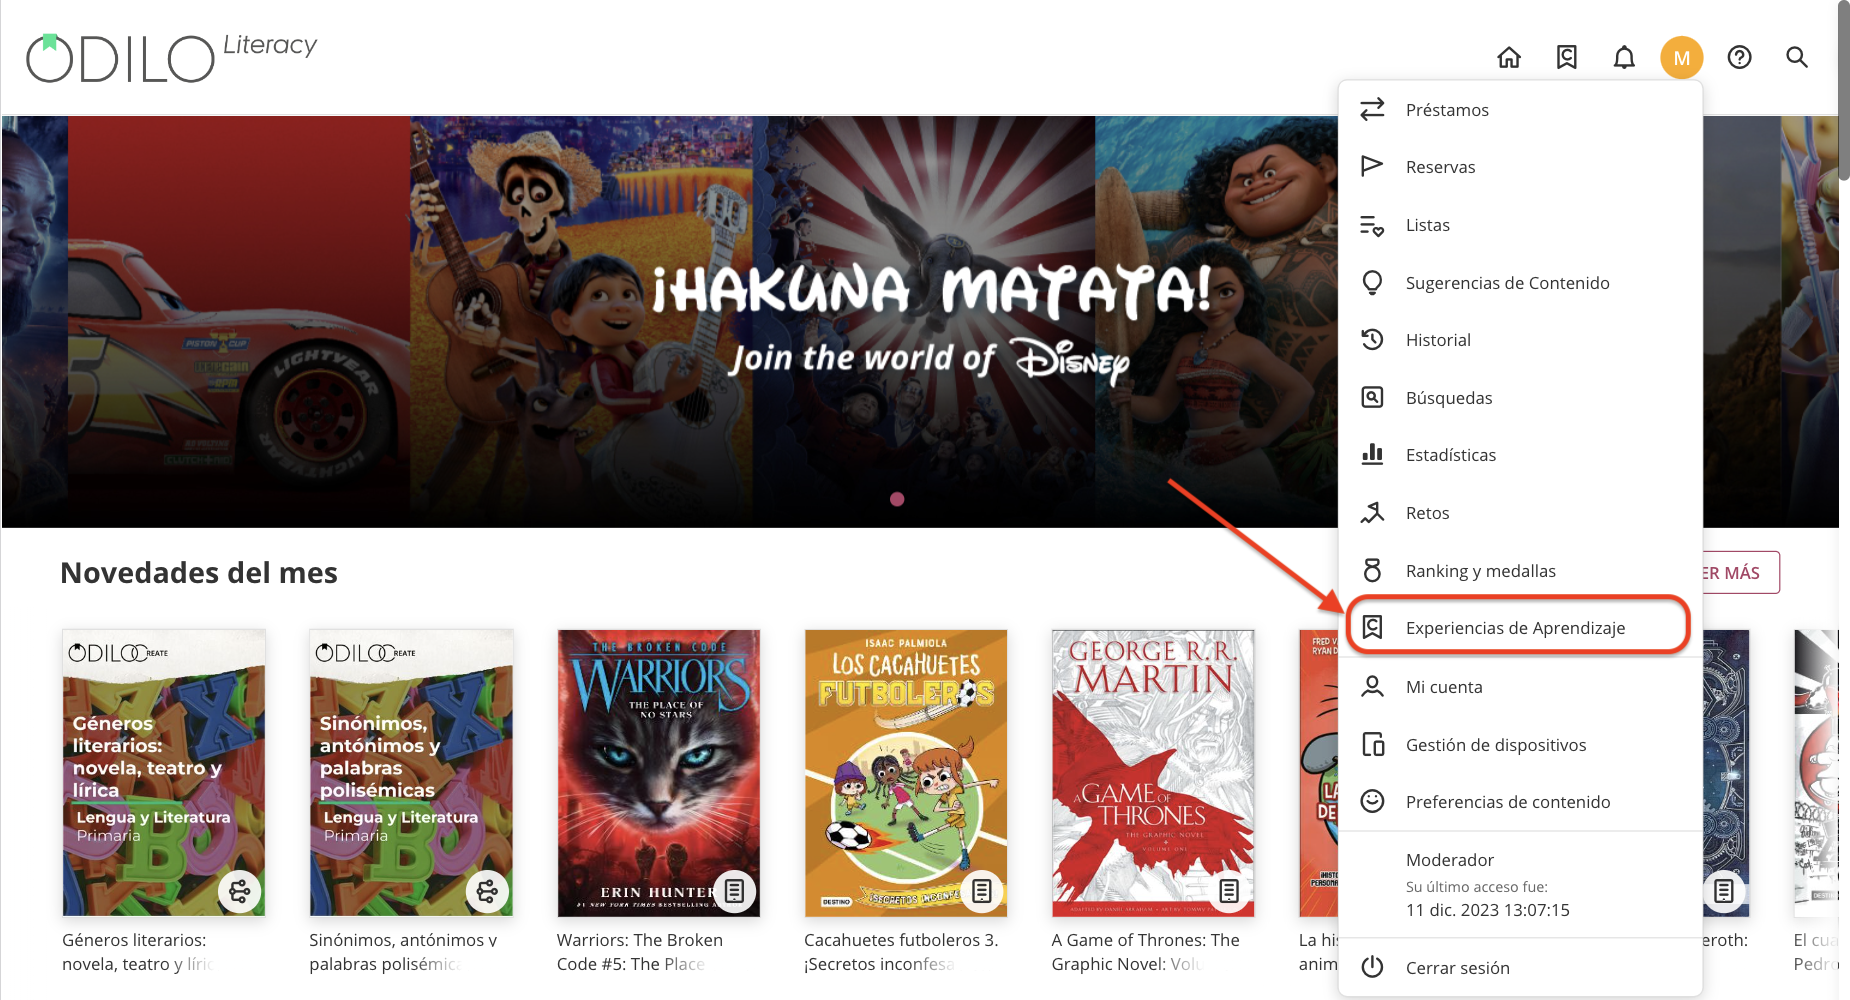Click the banner carousel pink dot indicator

pyautogui.click(x=897, y=499)
